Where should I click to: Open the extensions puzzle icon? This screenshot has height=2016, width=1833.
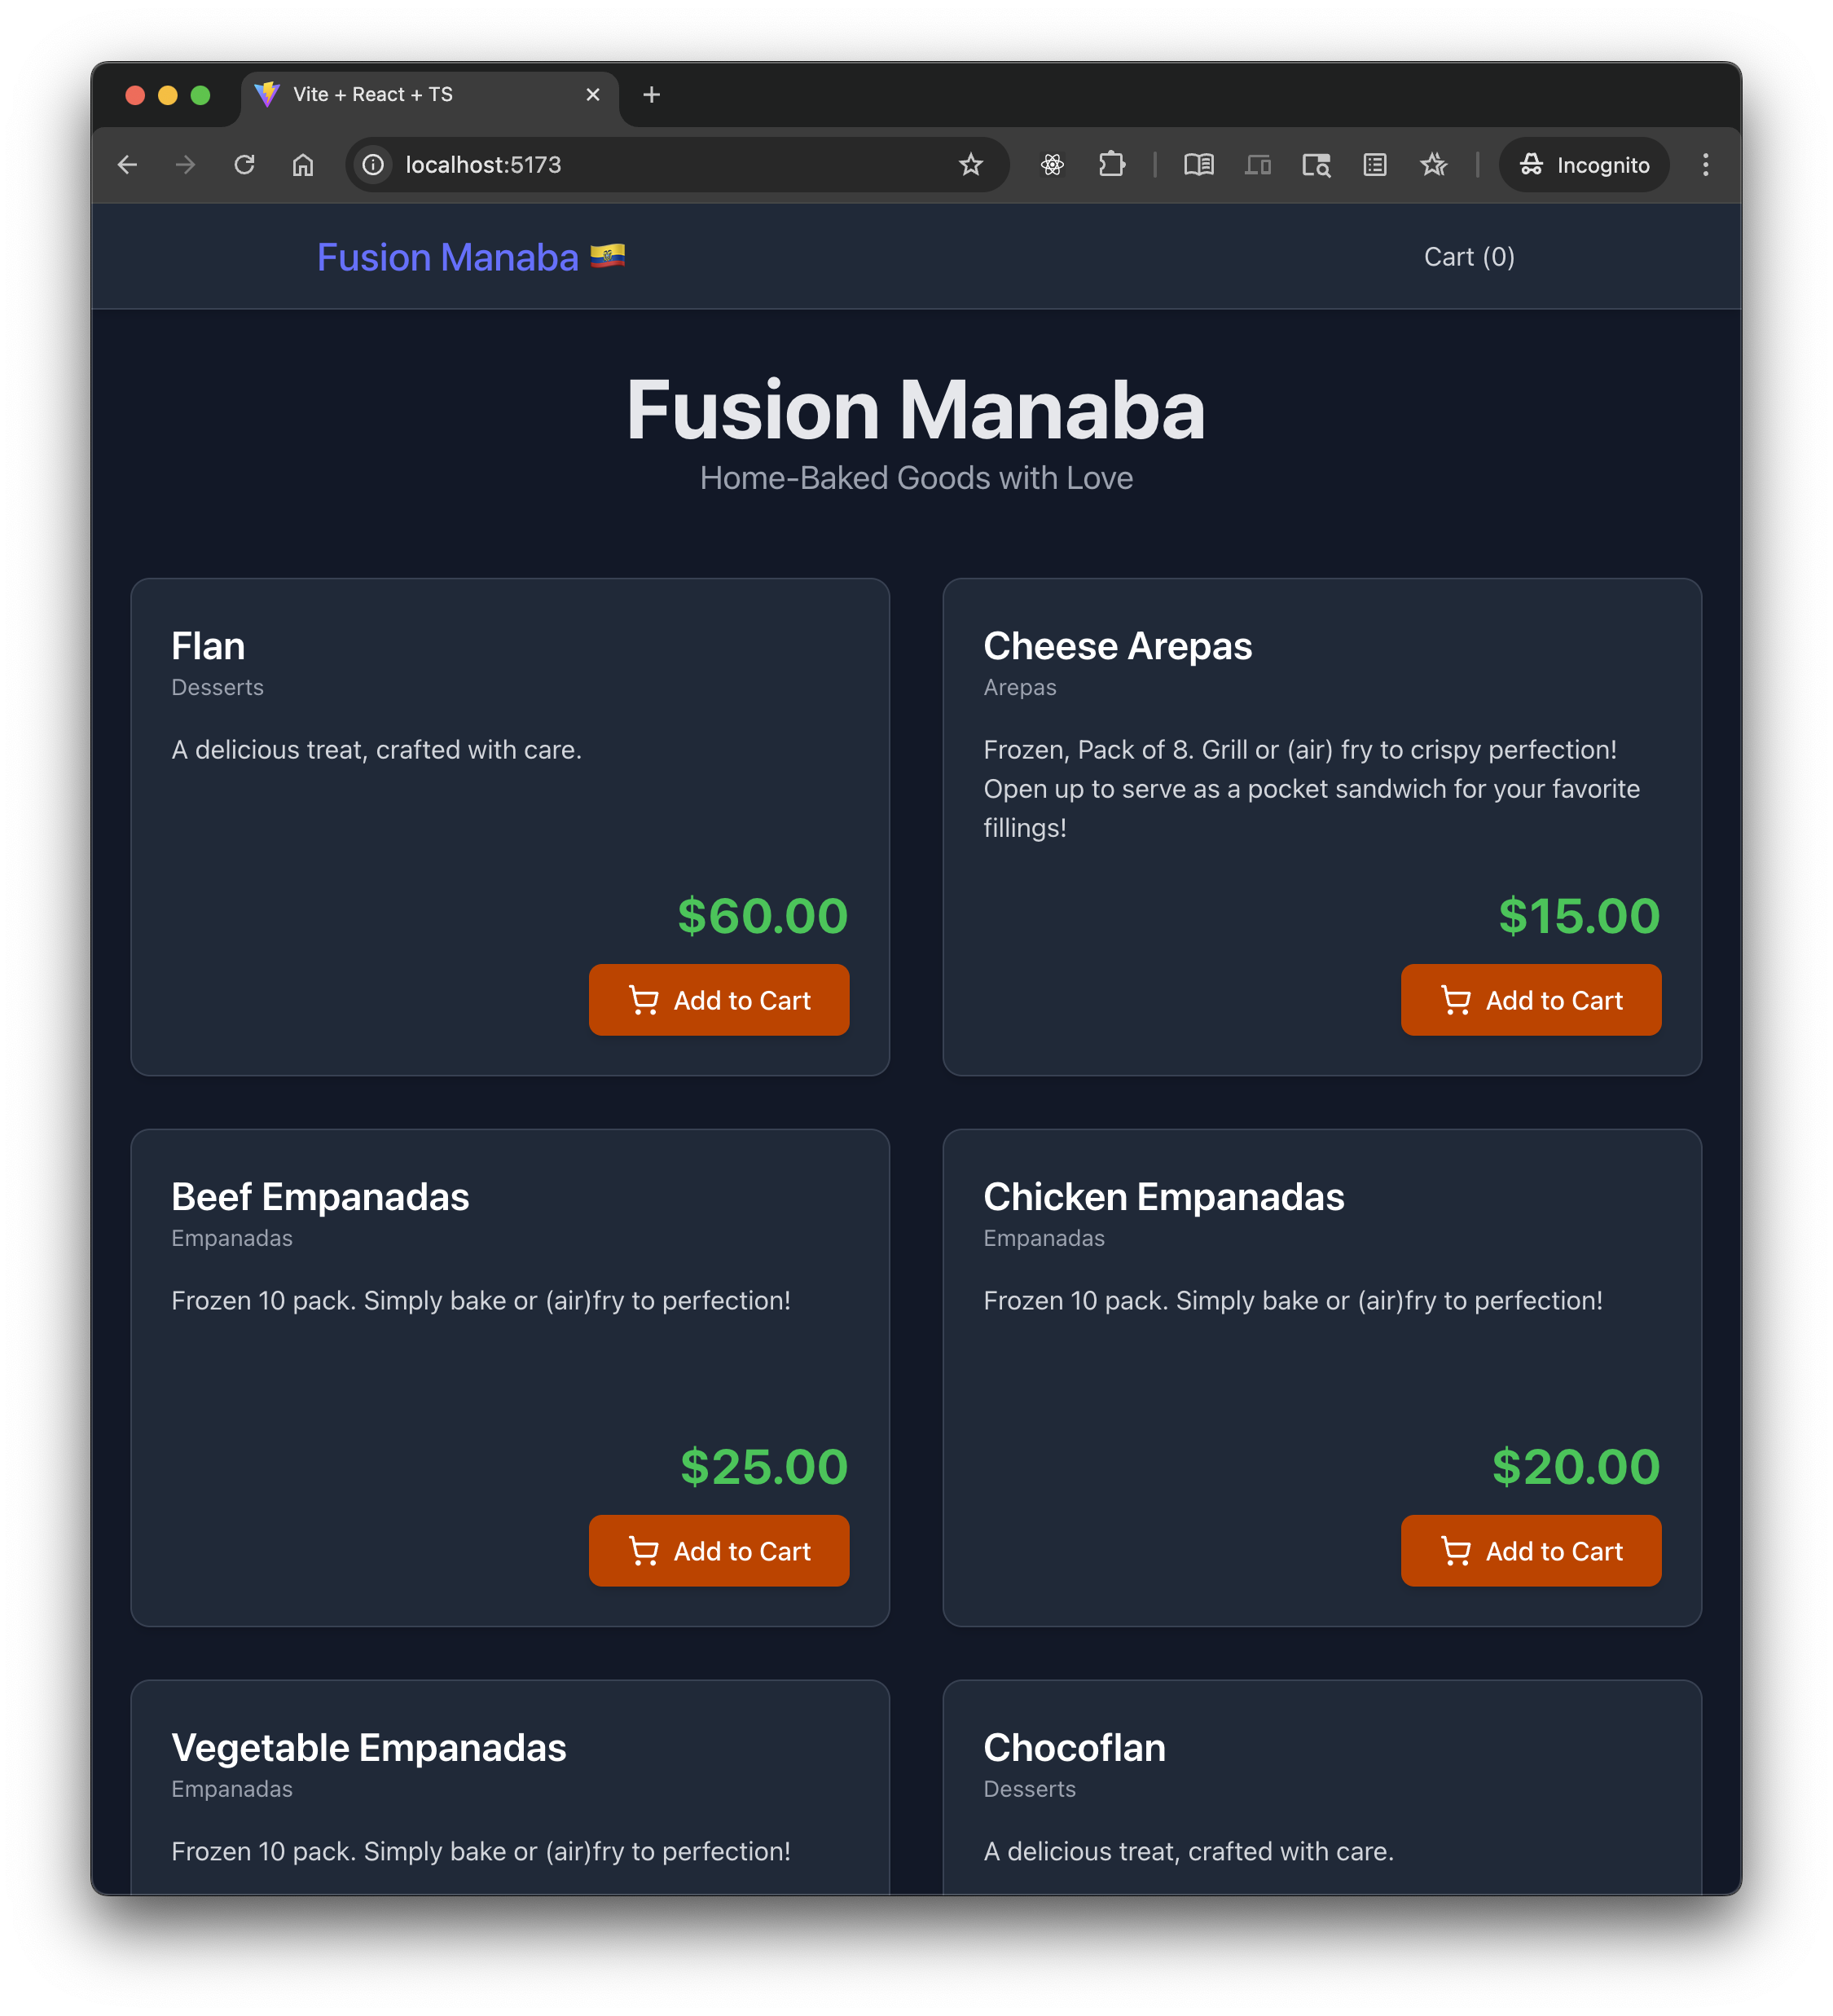click(1111, 165)
